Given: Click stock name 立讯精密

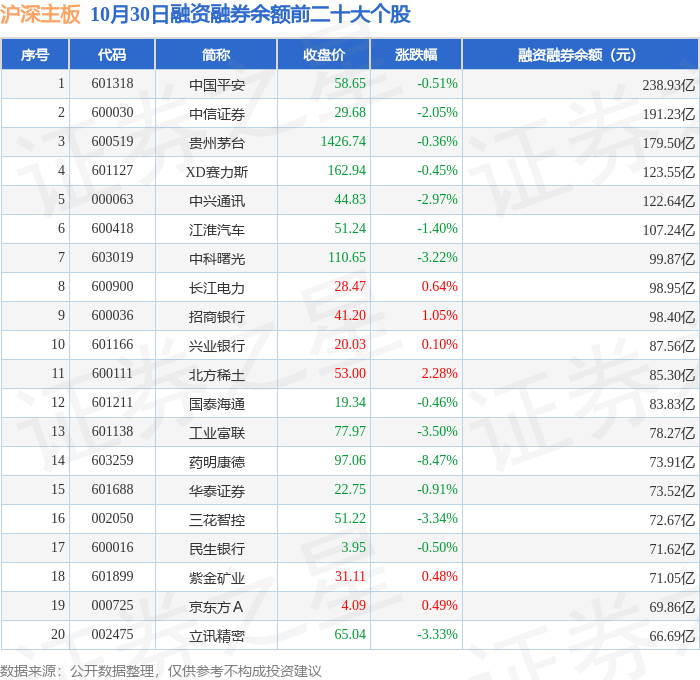Looking at the screenshot, I should [217, 636].
